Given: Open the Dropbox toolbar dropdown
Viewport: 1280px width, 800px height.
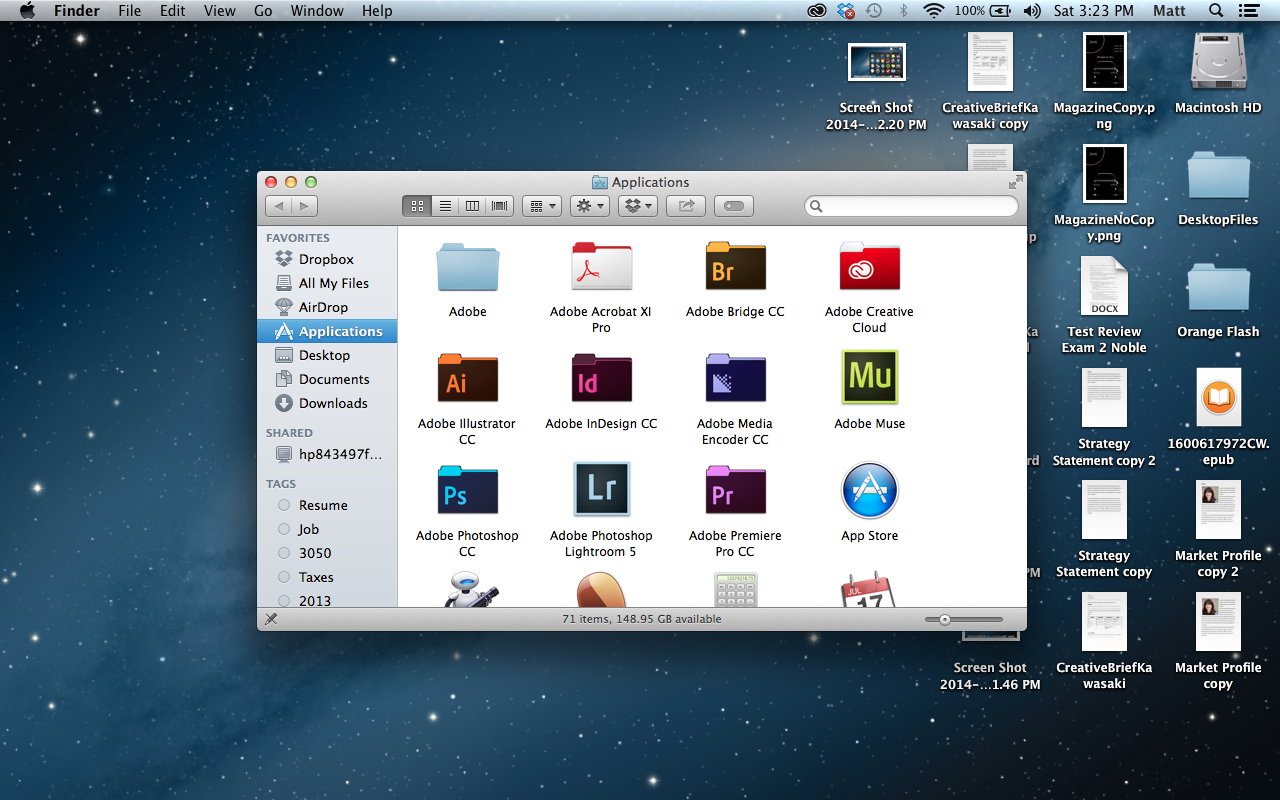Looking at the screenshot, I should [x=637, y=206].
